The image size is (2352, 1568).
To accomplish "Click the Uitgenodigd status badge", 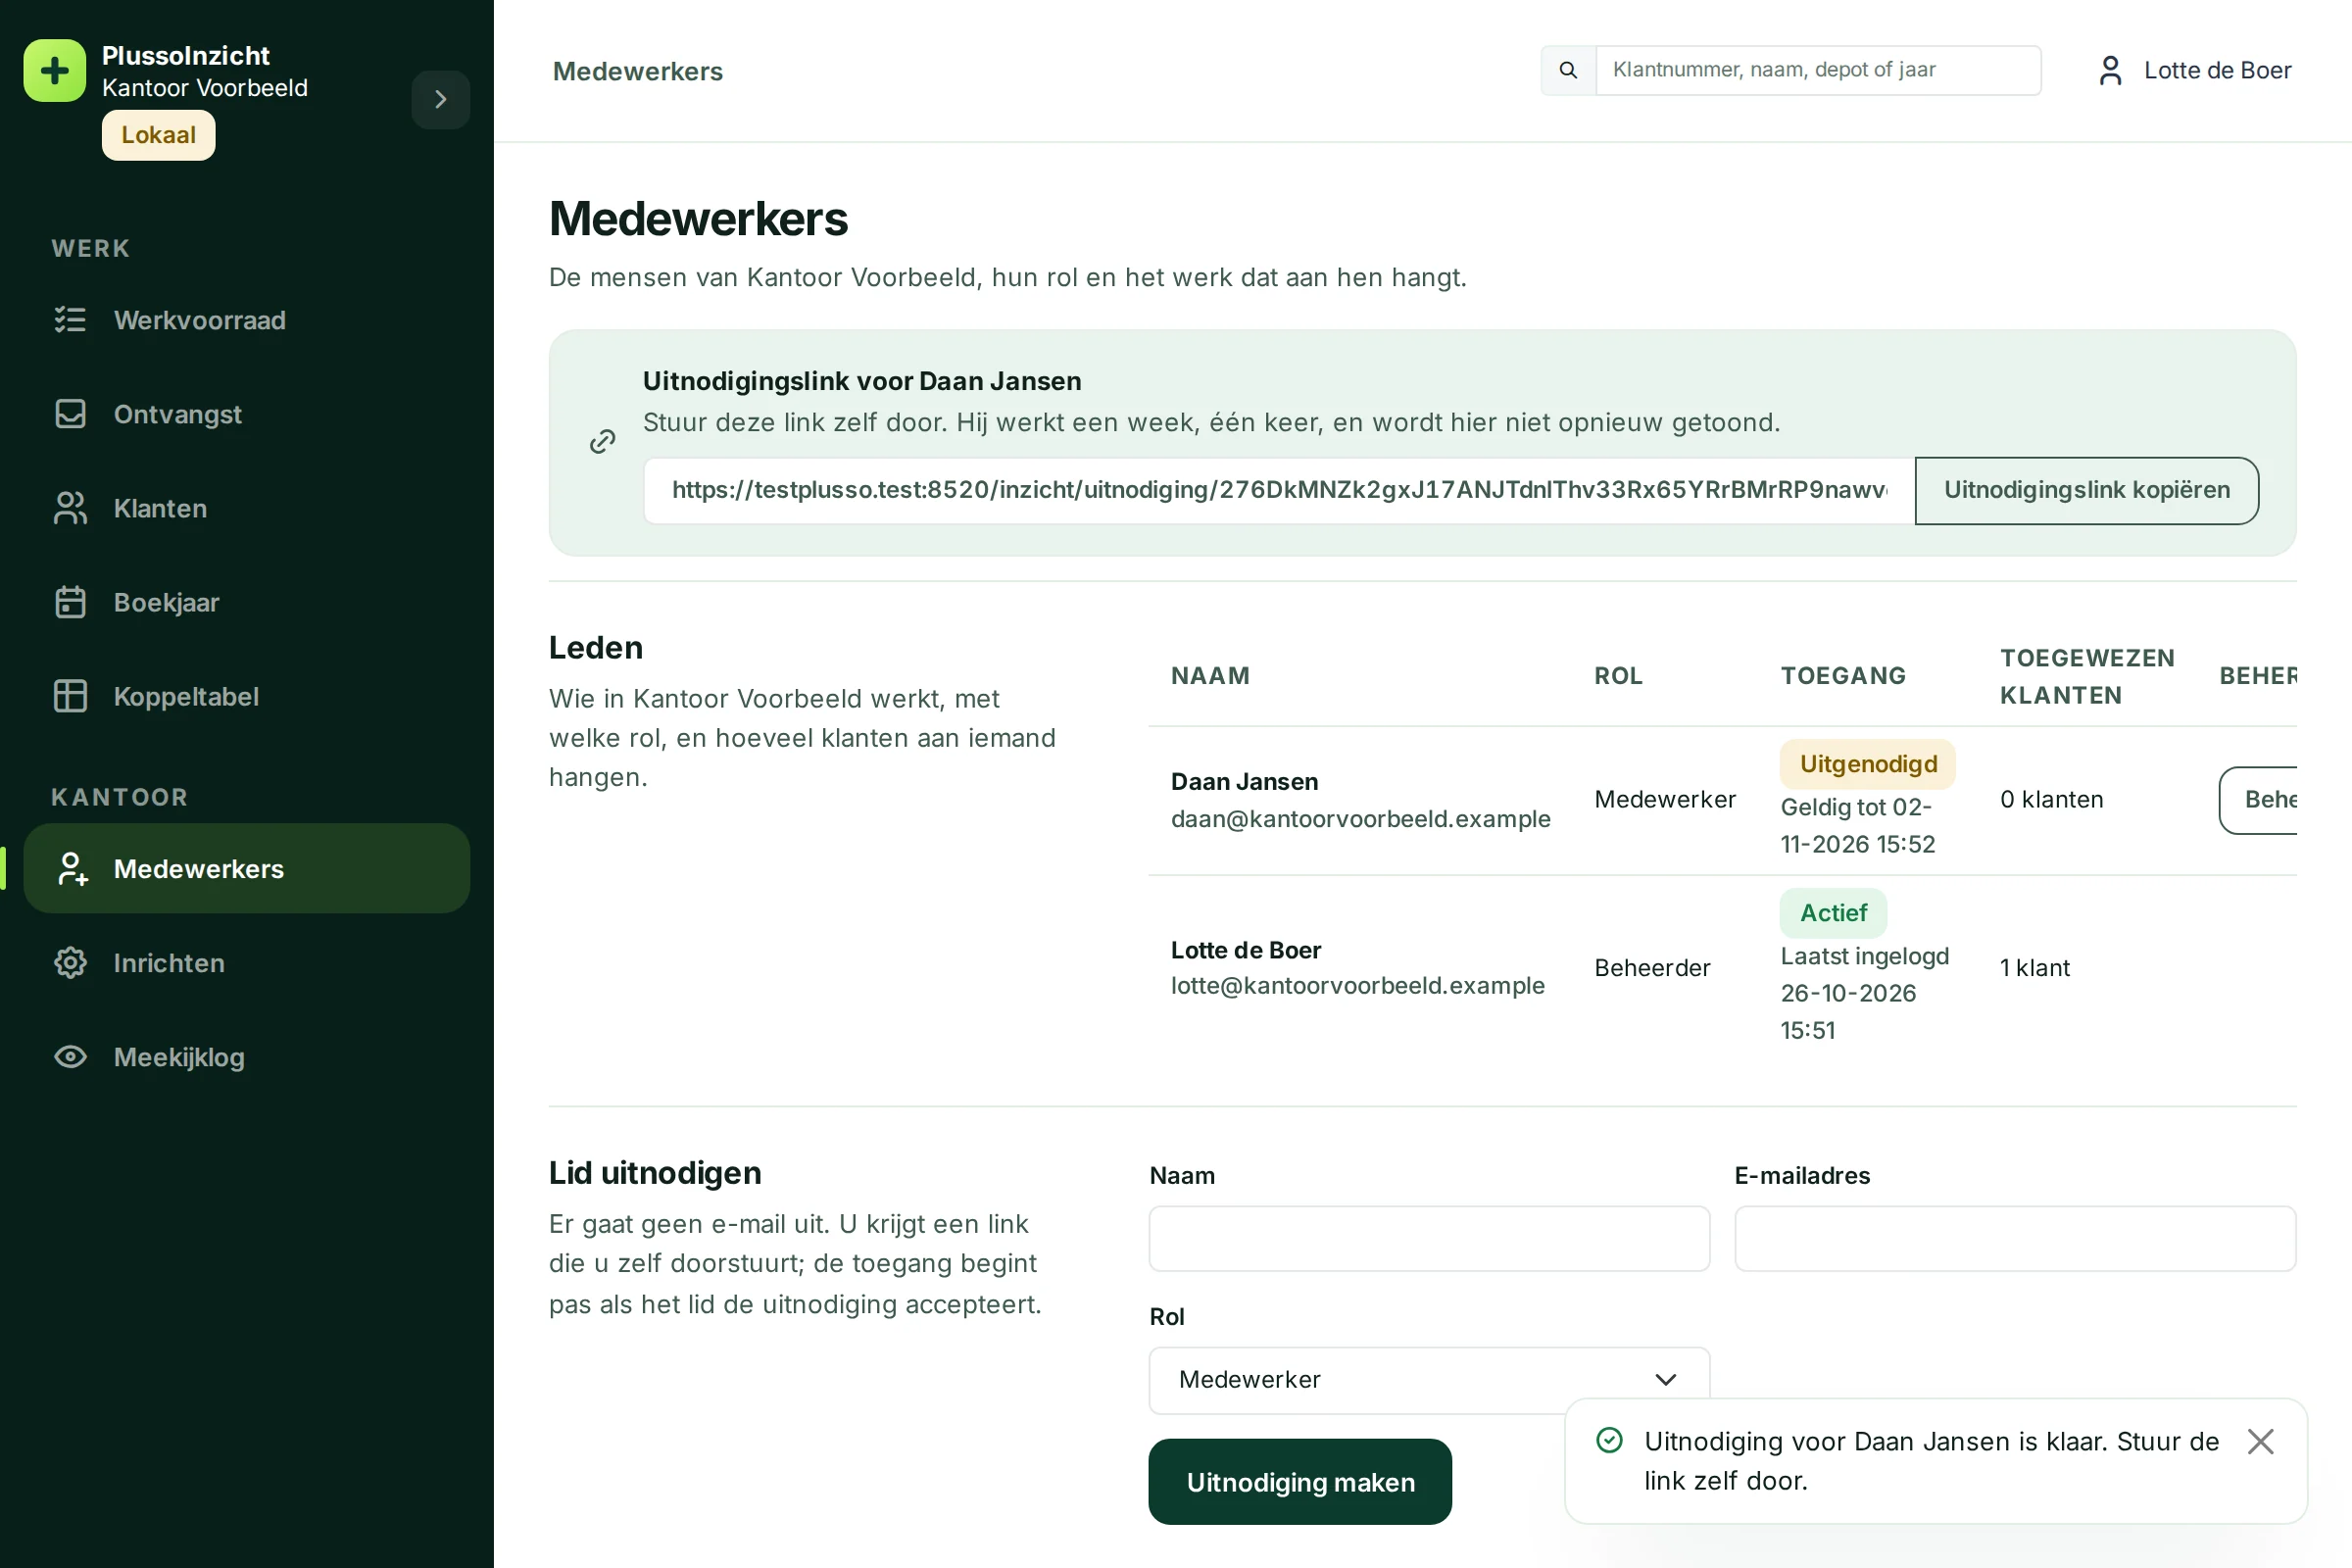I will (x=1867, y=764).
